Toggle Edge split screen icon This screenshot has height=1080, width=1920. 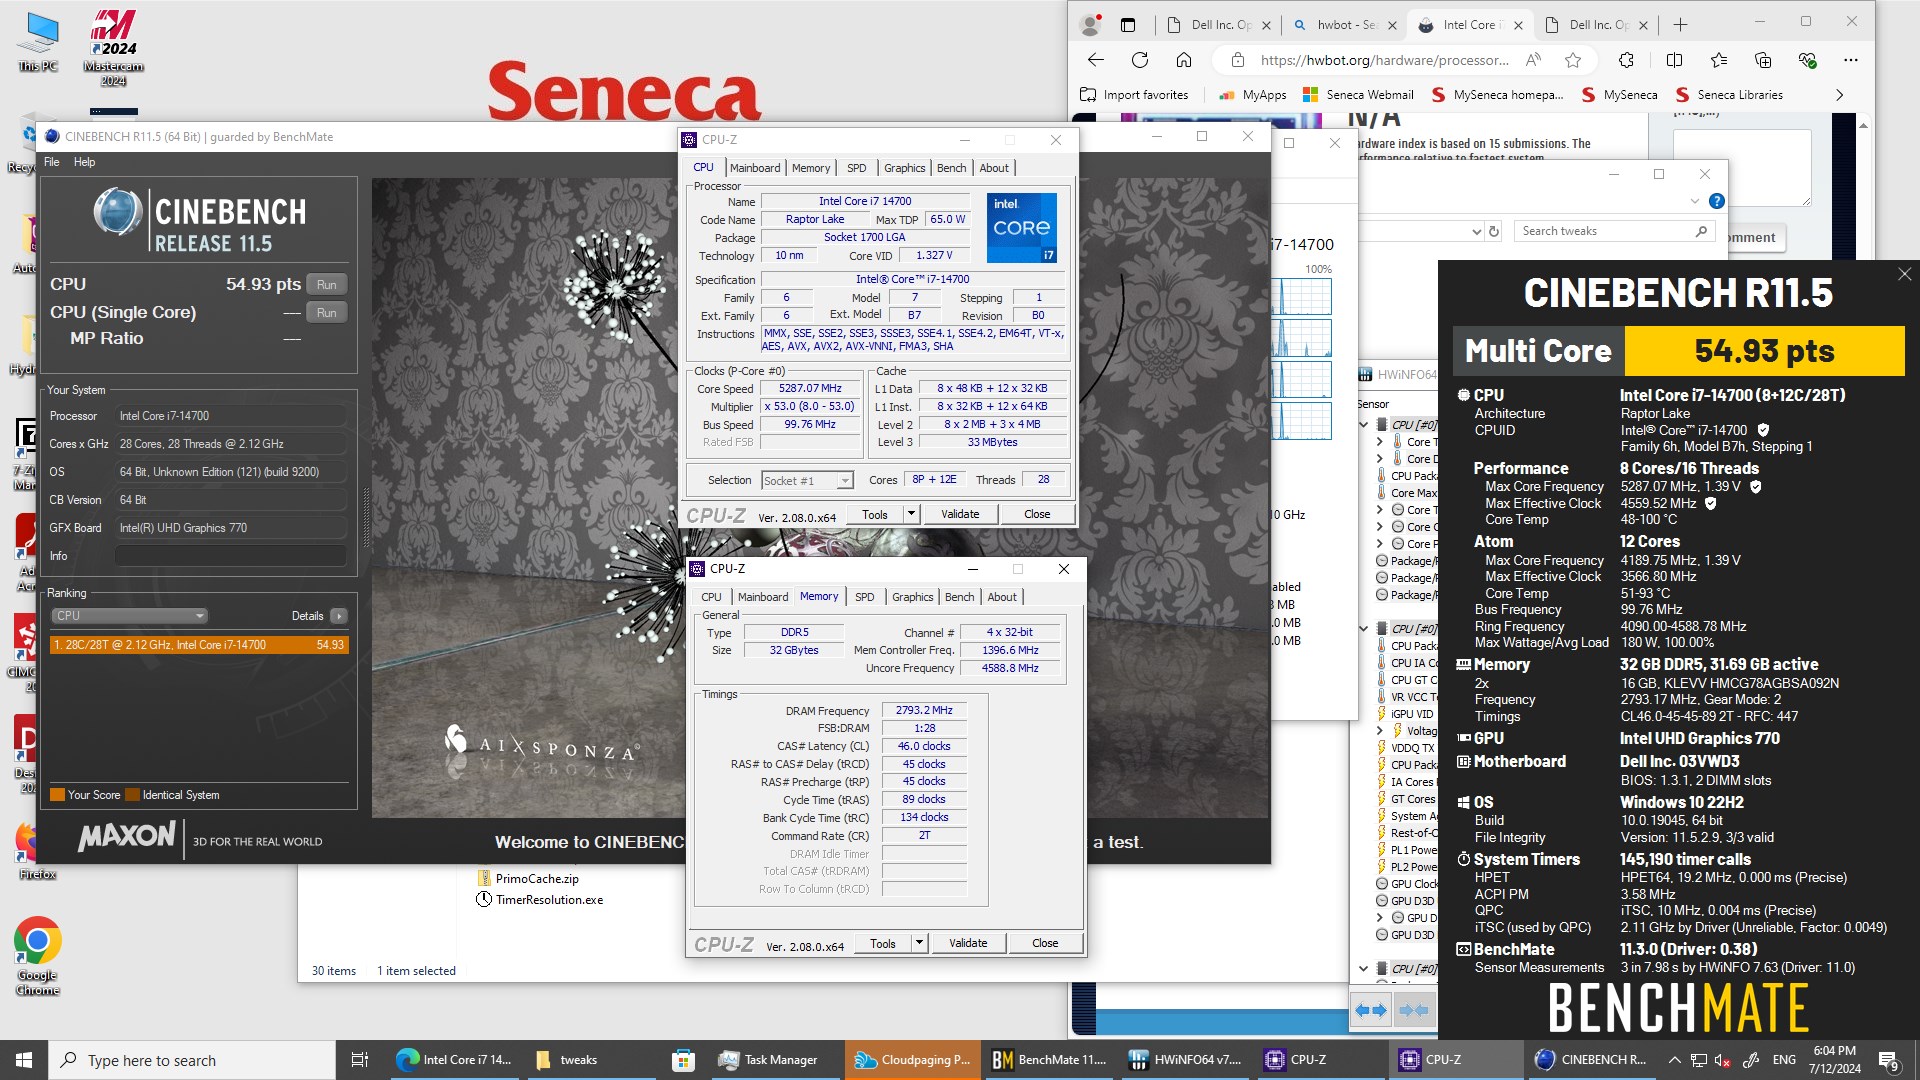pos(1674,60)
